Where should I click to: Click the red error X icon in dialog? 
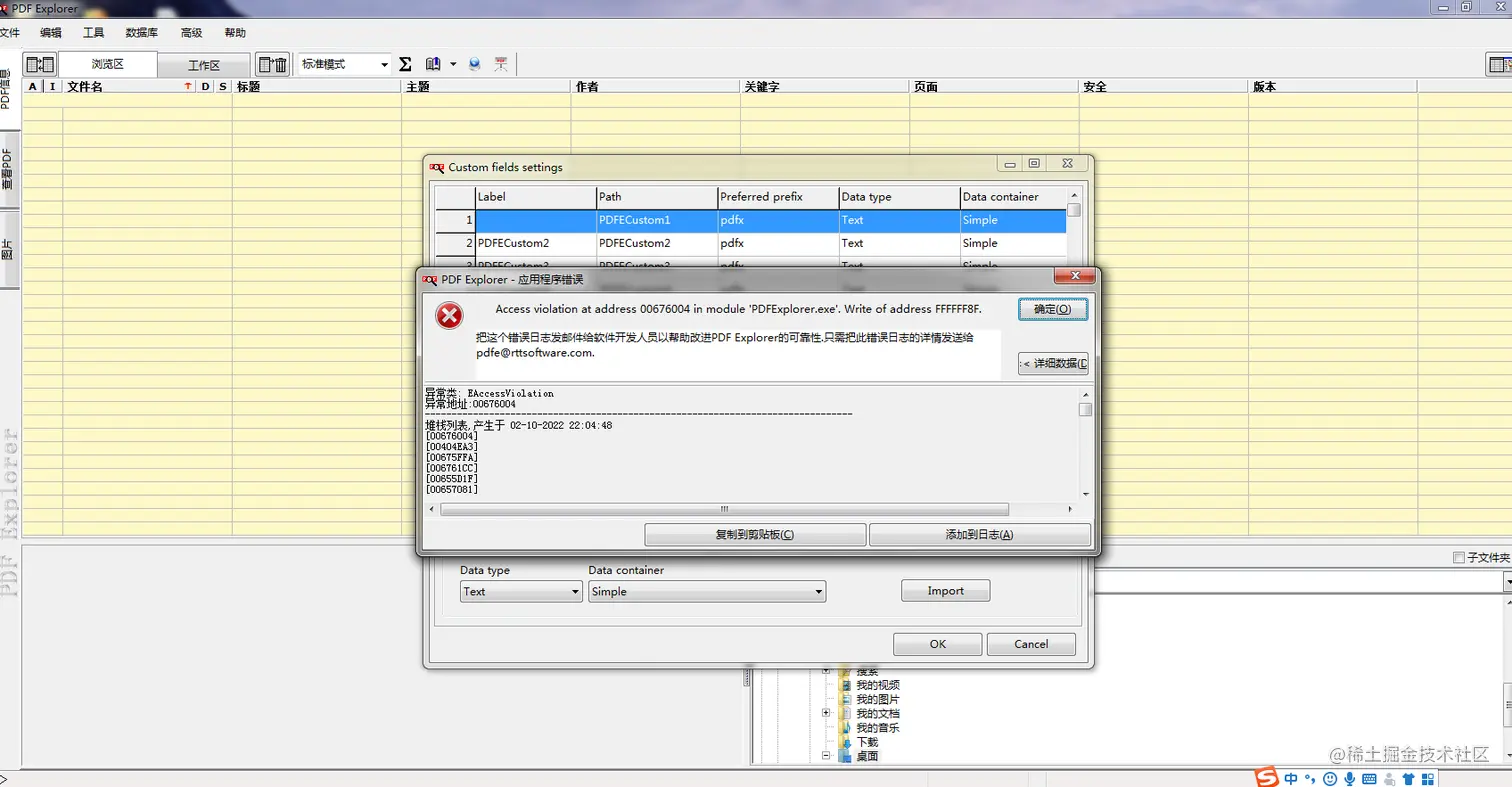450,316
